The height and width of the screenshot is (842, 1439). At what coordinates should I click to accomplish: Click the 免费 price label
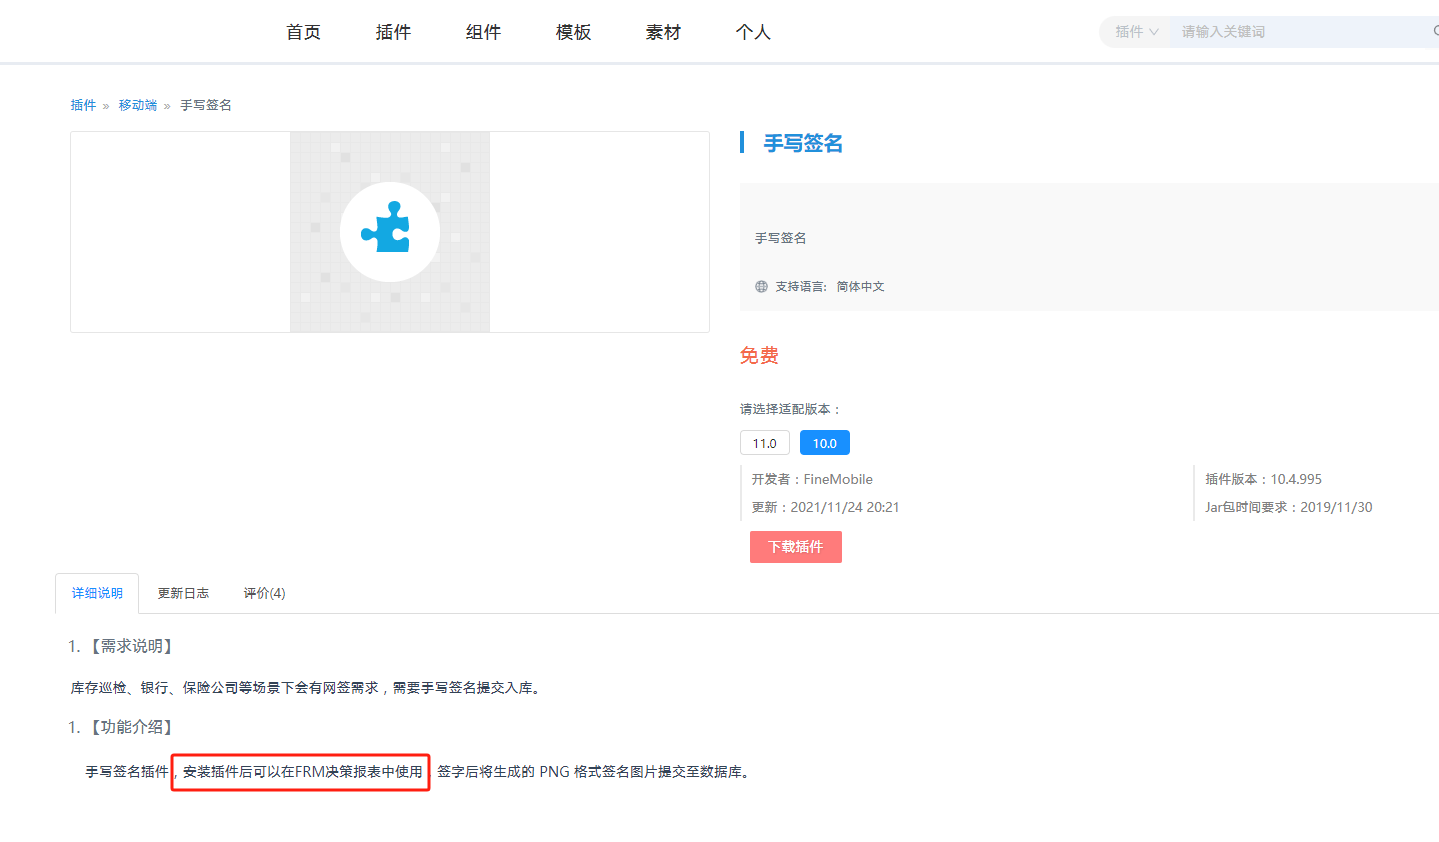click(x=759, y=355)
